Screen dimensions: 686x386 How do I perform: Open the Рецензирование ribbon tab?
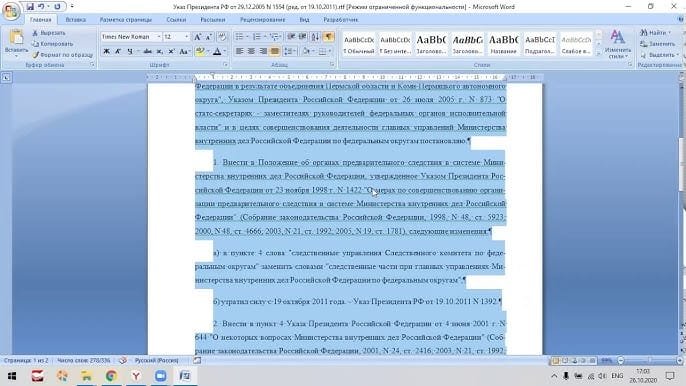pos(262,20)
